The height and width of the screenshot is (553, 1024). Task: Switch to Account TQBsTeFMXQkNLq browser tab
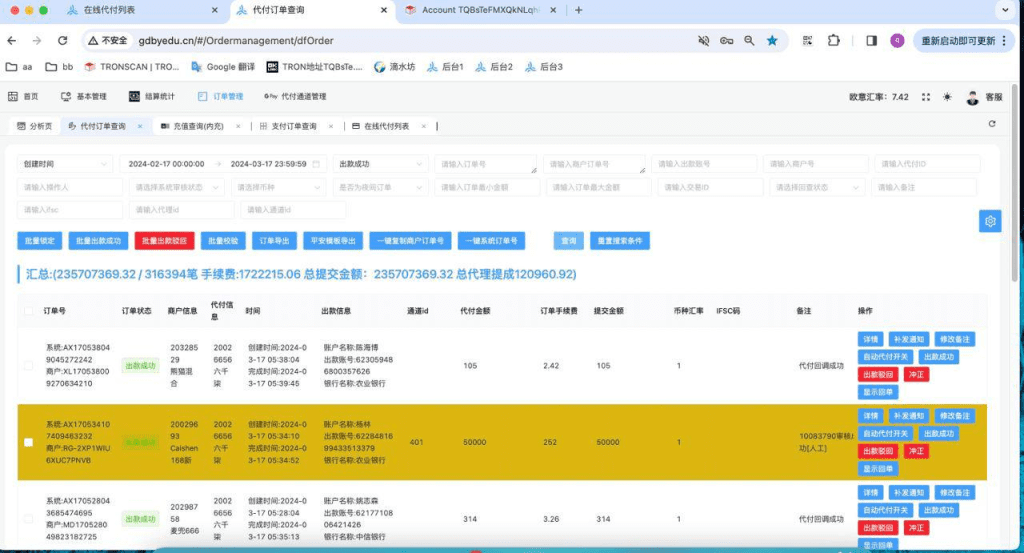[x=481, y=10]
